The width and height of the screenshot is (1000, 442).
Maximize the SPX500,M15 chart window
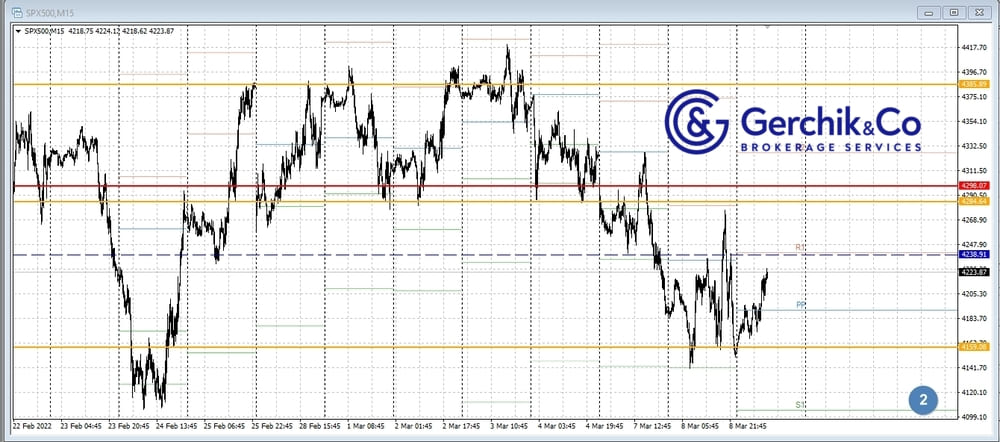[953, 11]
